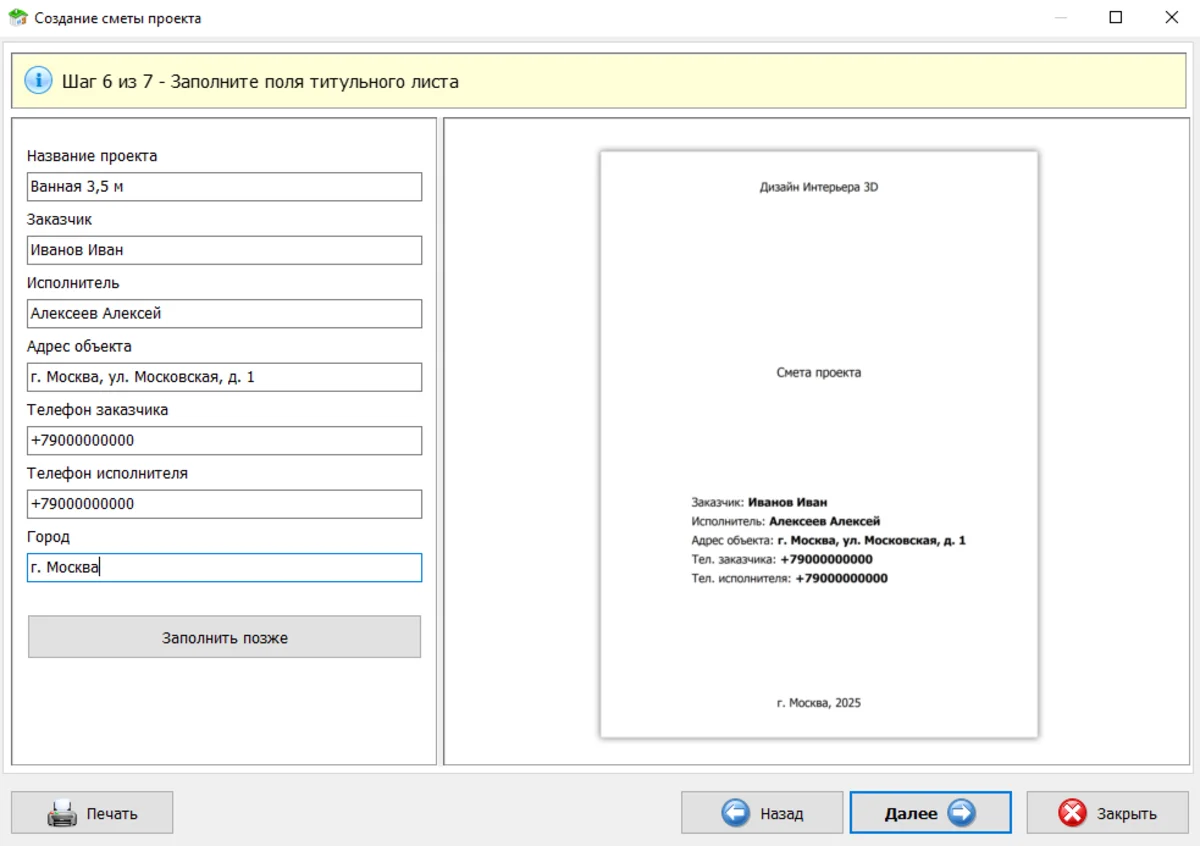The image size is (1200, 846).
Task: Minimize the Создание сметы проекта window
Action: [1060, 18]
